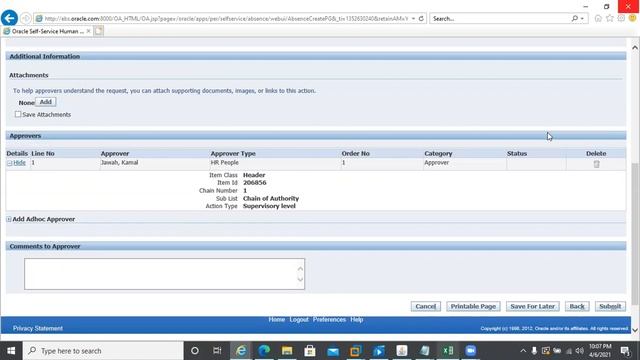640x360 pixels.
Task: Click the browser address bar URL
Action: click(226, 18)
